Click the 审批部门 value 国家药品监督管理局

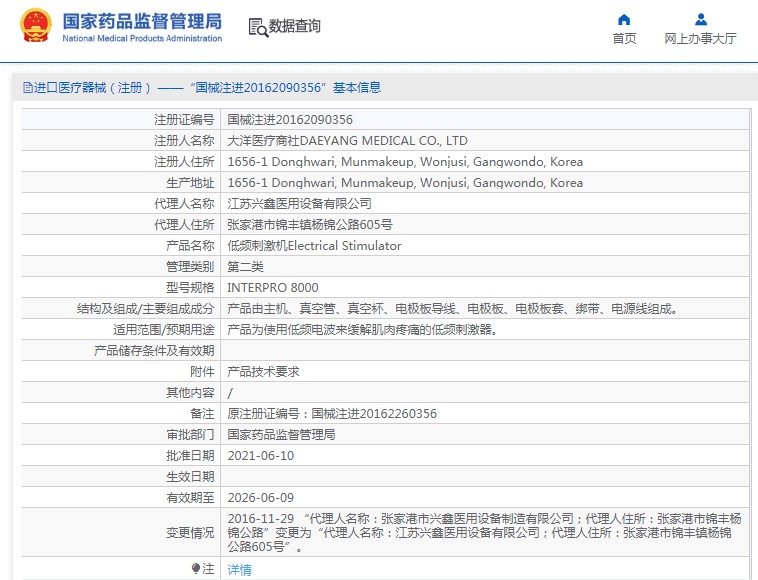click(x=281, y=435)
